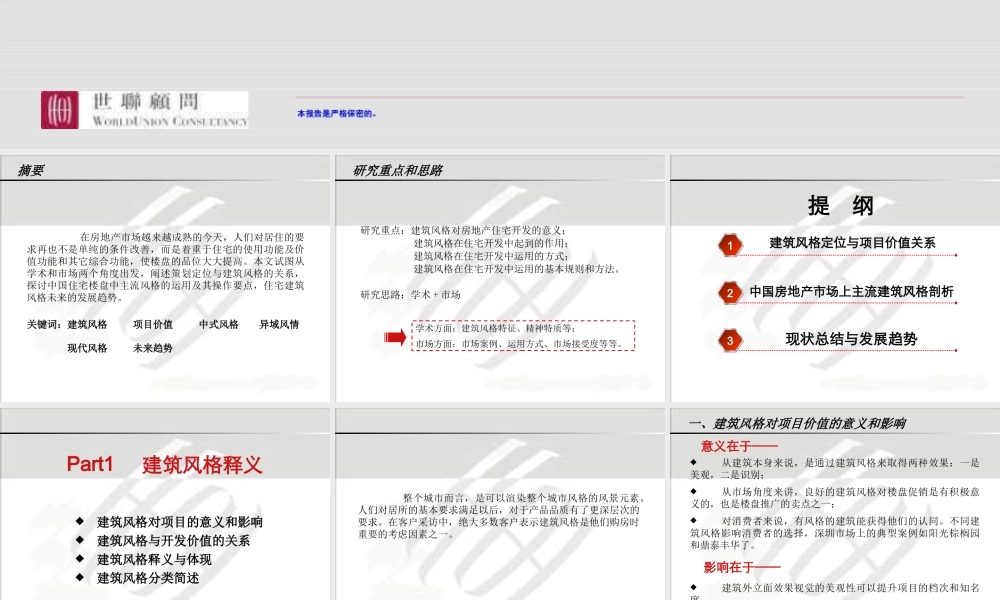
Task: Click outline item 现状总结与发展趋势
Action: coord(851,339)
